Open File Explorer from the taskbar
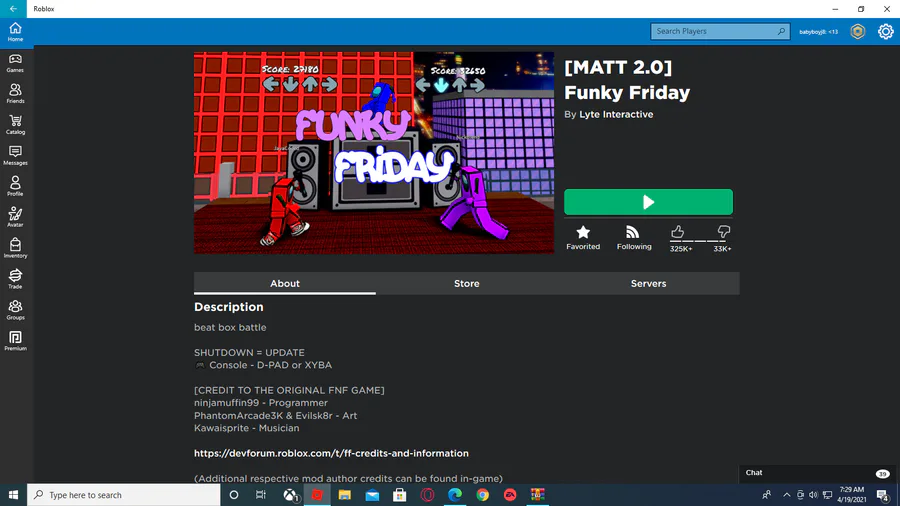 (344, 495)
